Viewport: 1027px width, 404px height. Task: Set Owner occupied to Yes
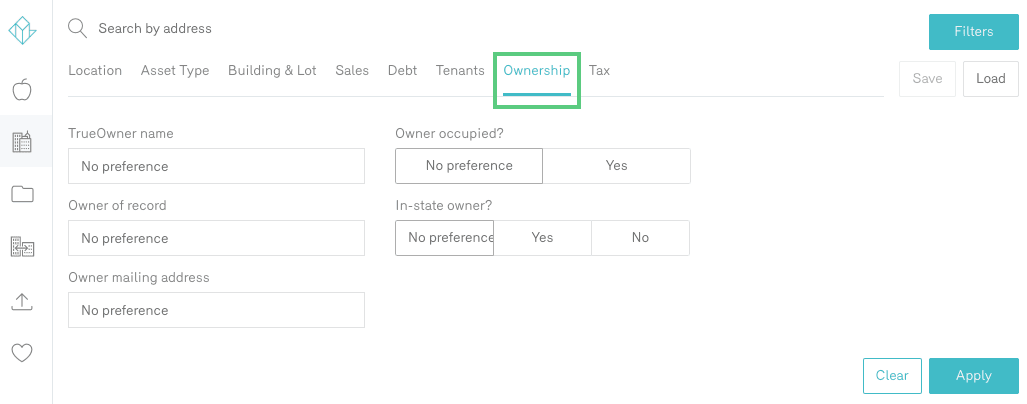[x=616, y=166]
